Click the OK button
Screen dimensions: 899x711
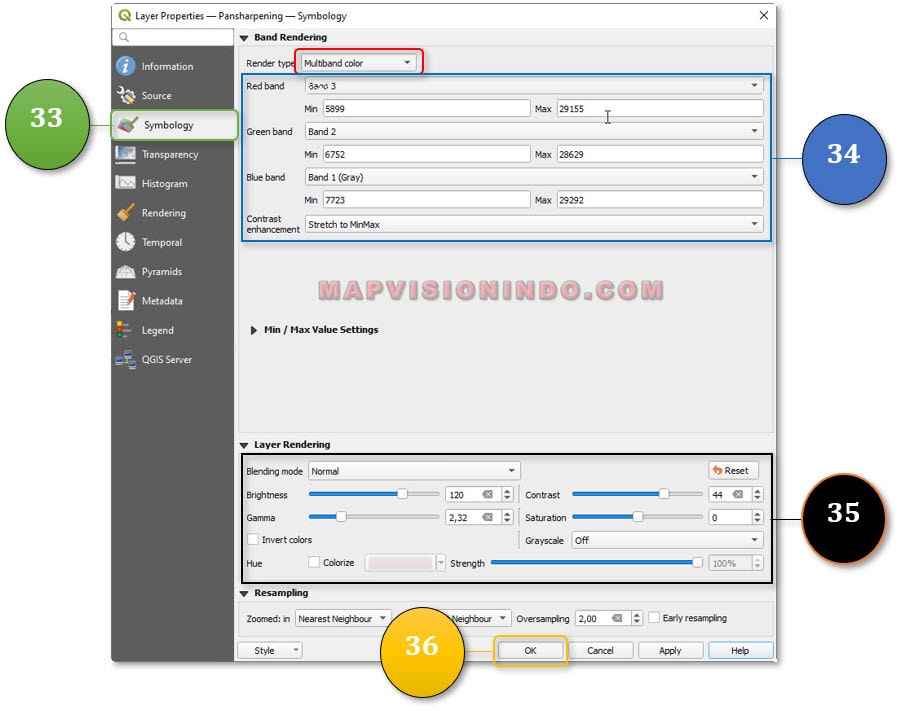(530, 650)
